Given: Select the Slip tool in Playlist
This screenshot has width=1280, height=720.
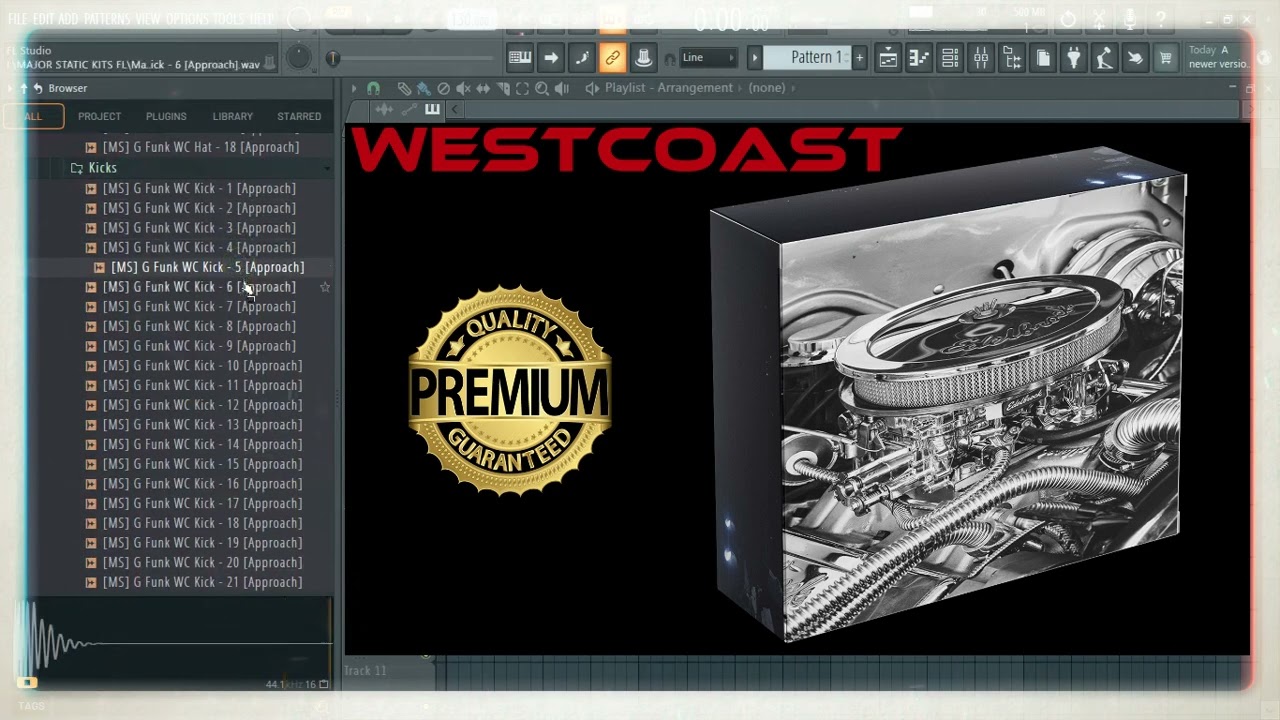Looking at the screenshot, I should click(x=483, y=88).
